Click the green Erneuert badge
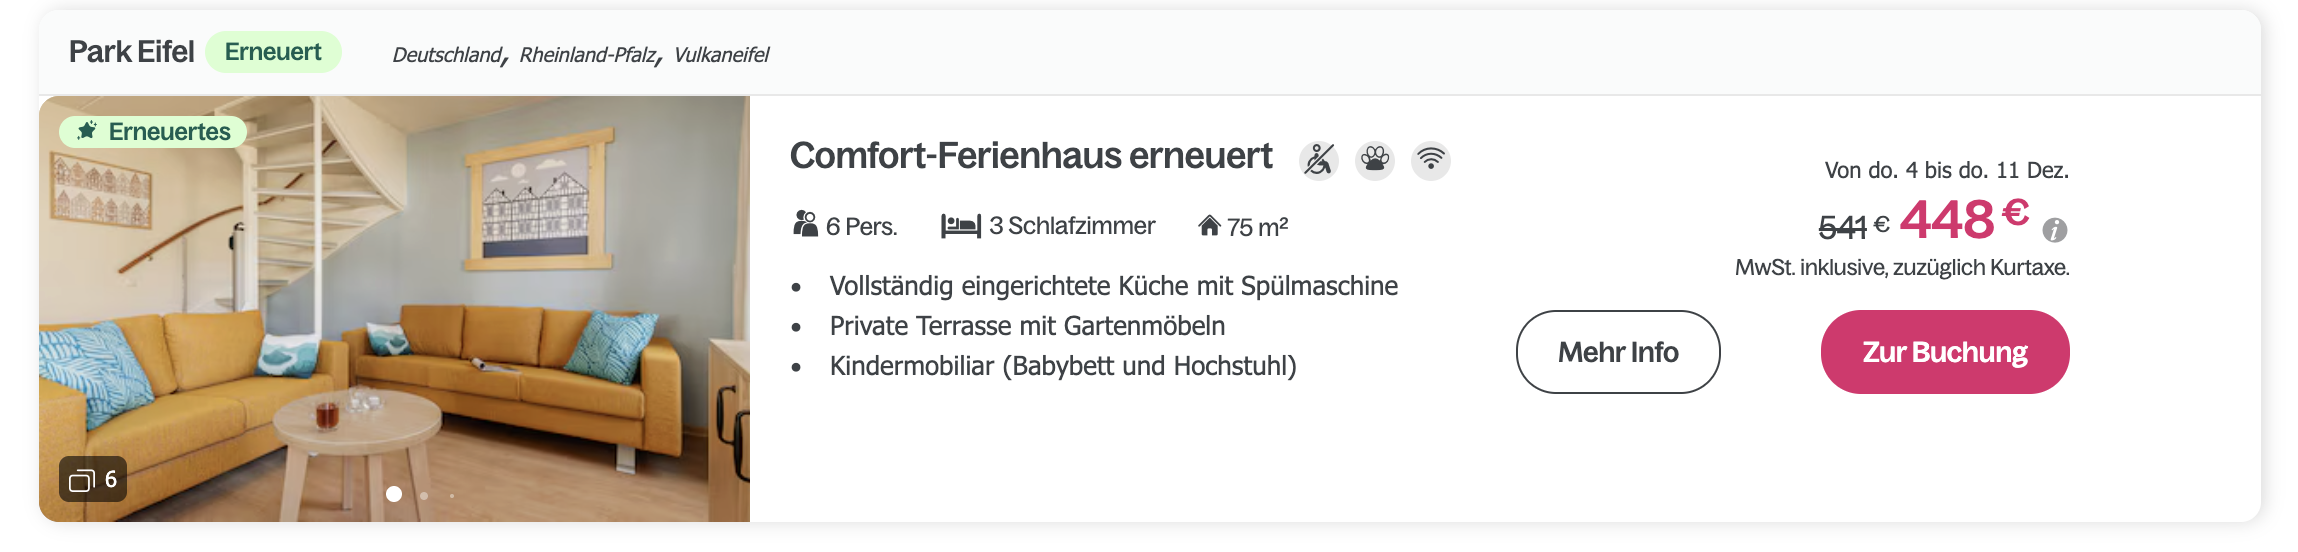The image size is (2298, 552). coord(273,52)
